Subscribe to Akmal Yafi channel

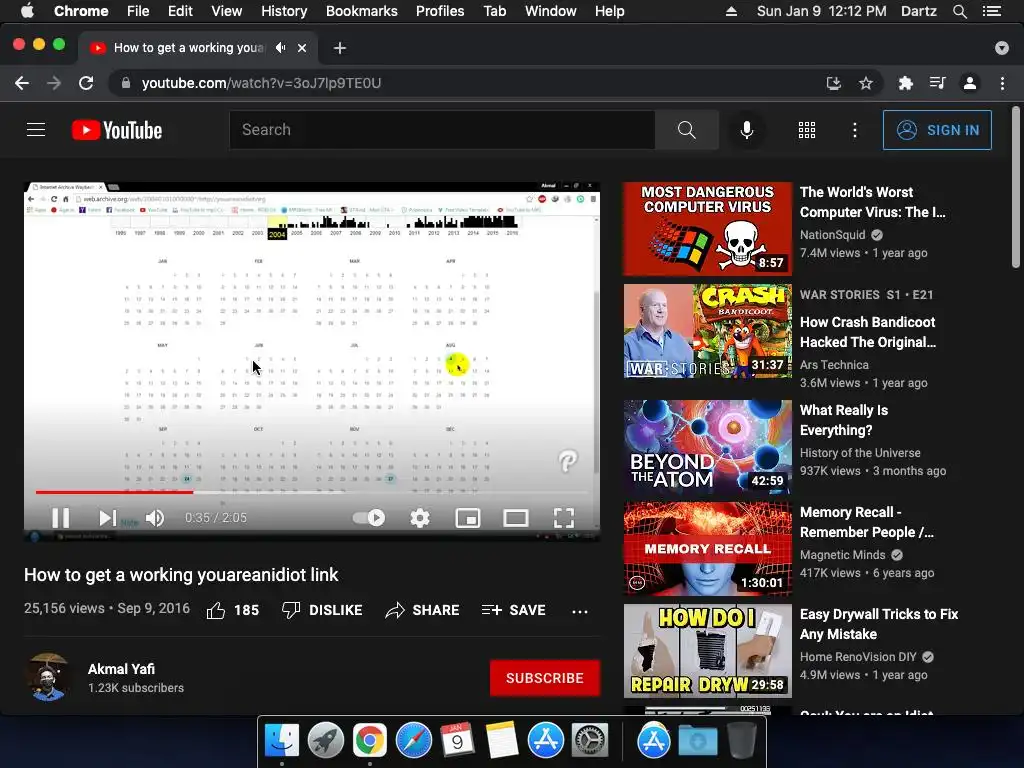(x=545, y=678)
